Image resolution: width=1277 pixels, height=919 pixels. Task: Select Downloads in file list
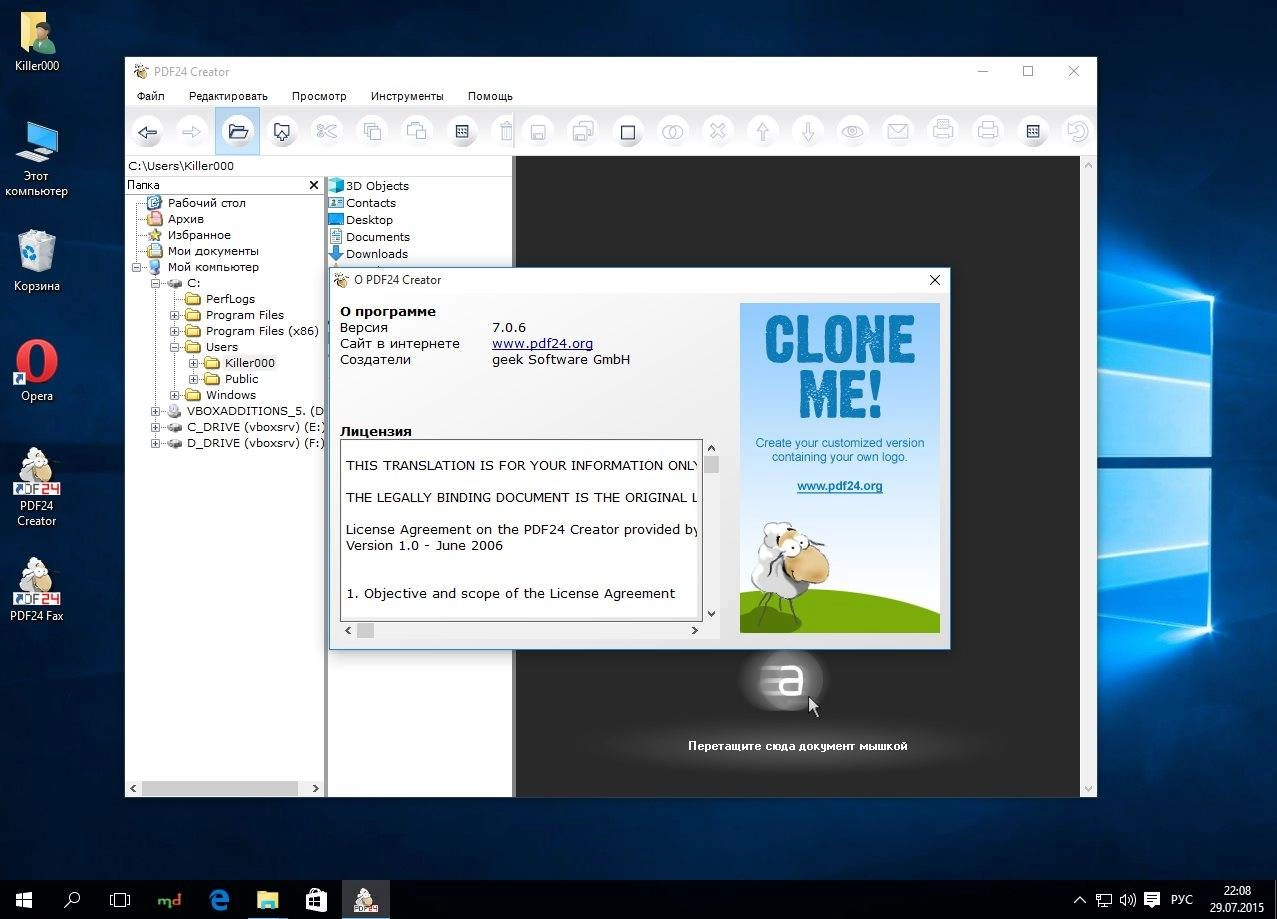377,254
